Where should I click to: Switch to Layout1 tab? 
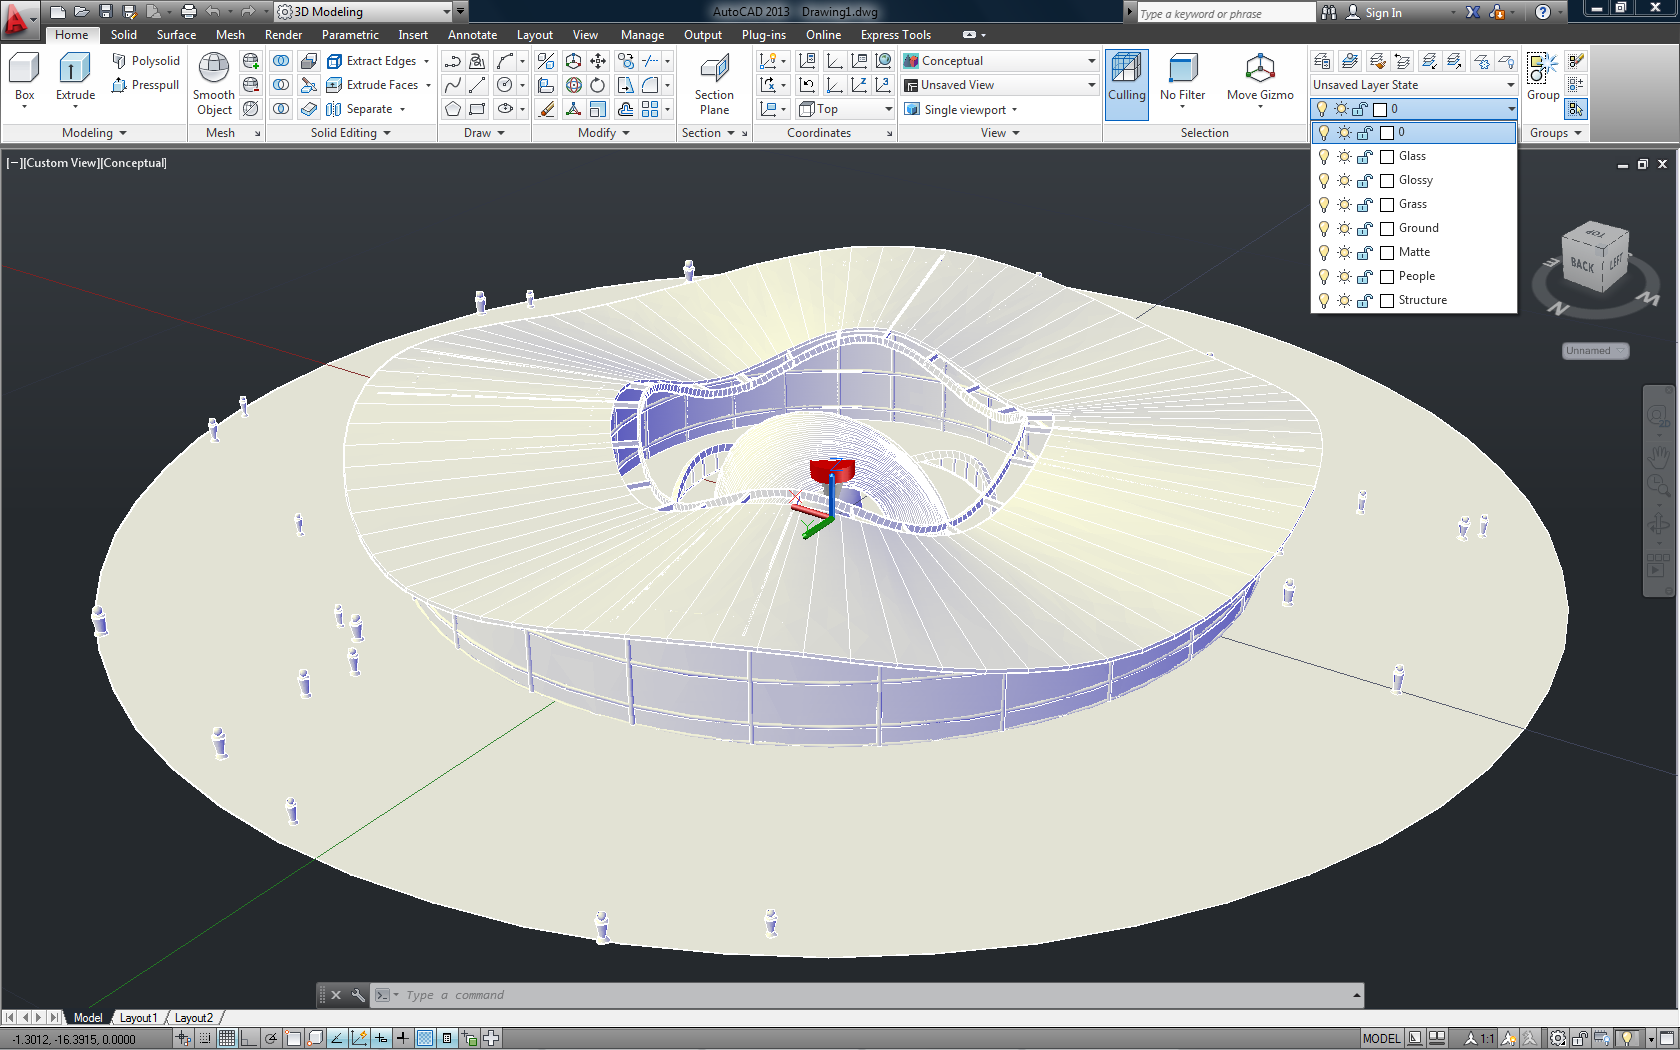coord(138,1018)
